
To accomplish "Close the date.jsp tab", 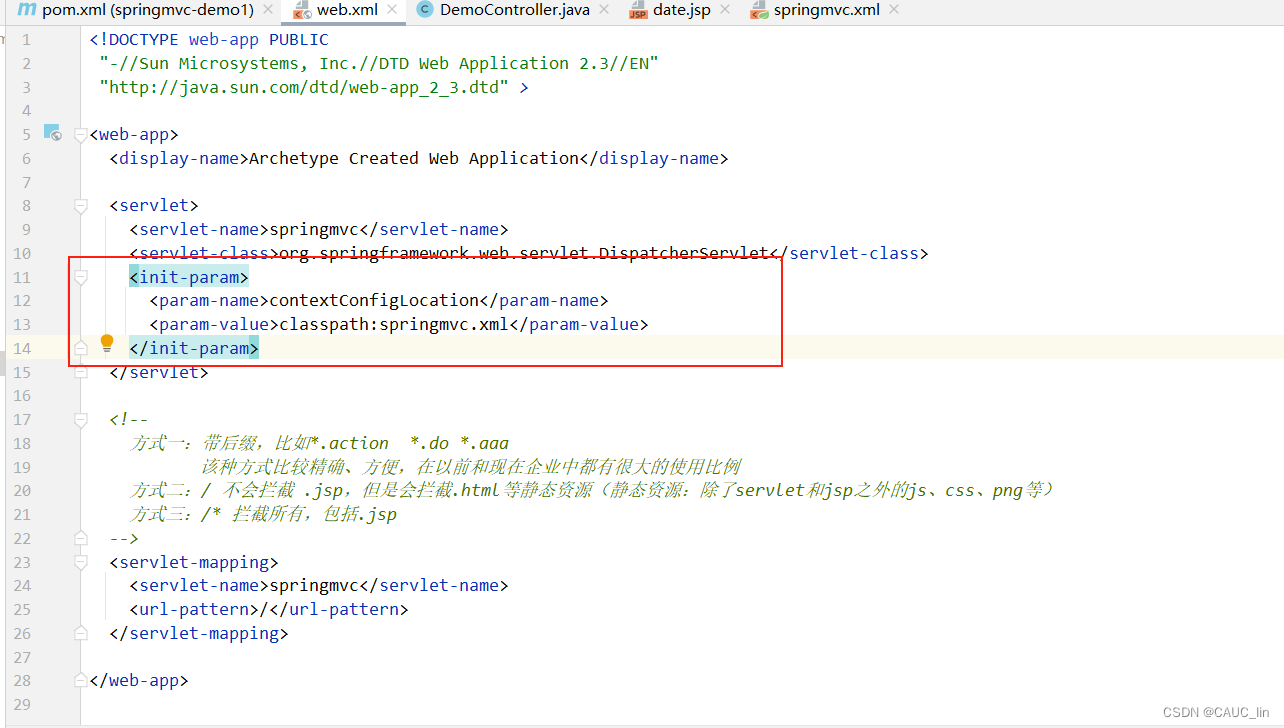I will pyautogui.click(x=725, y=10).
